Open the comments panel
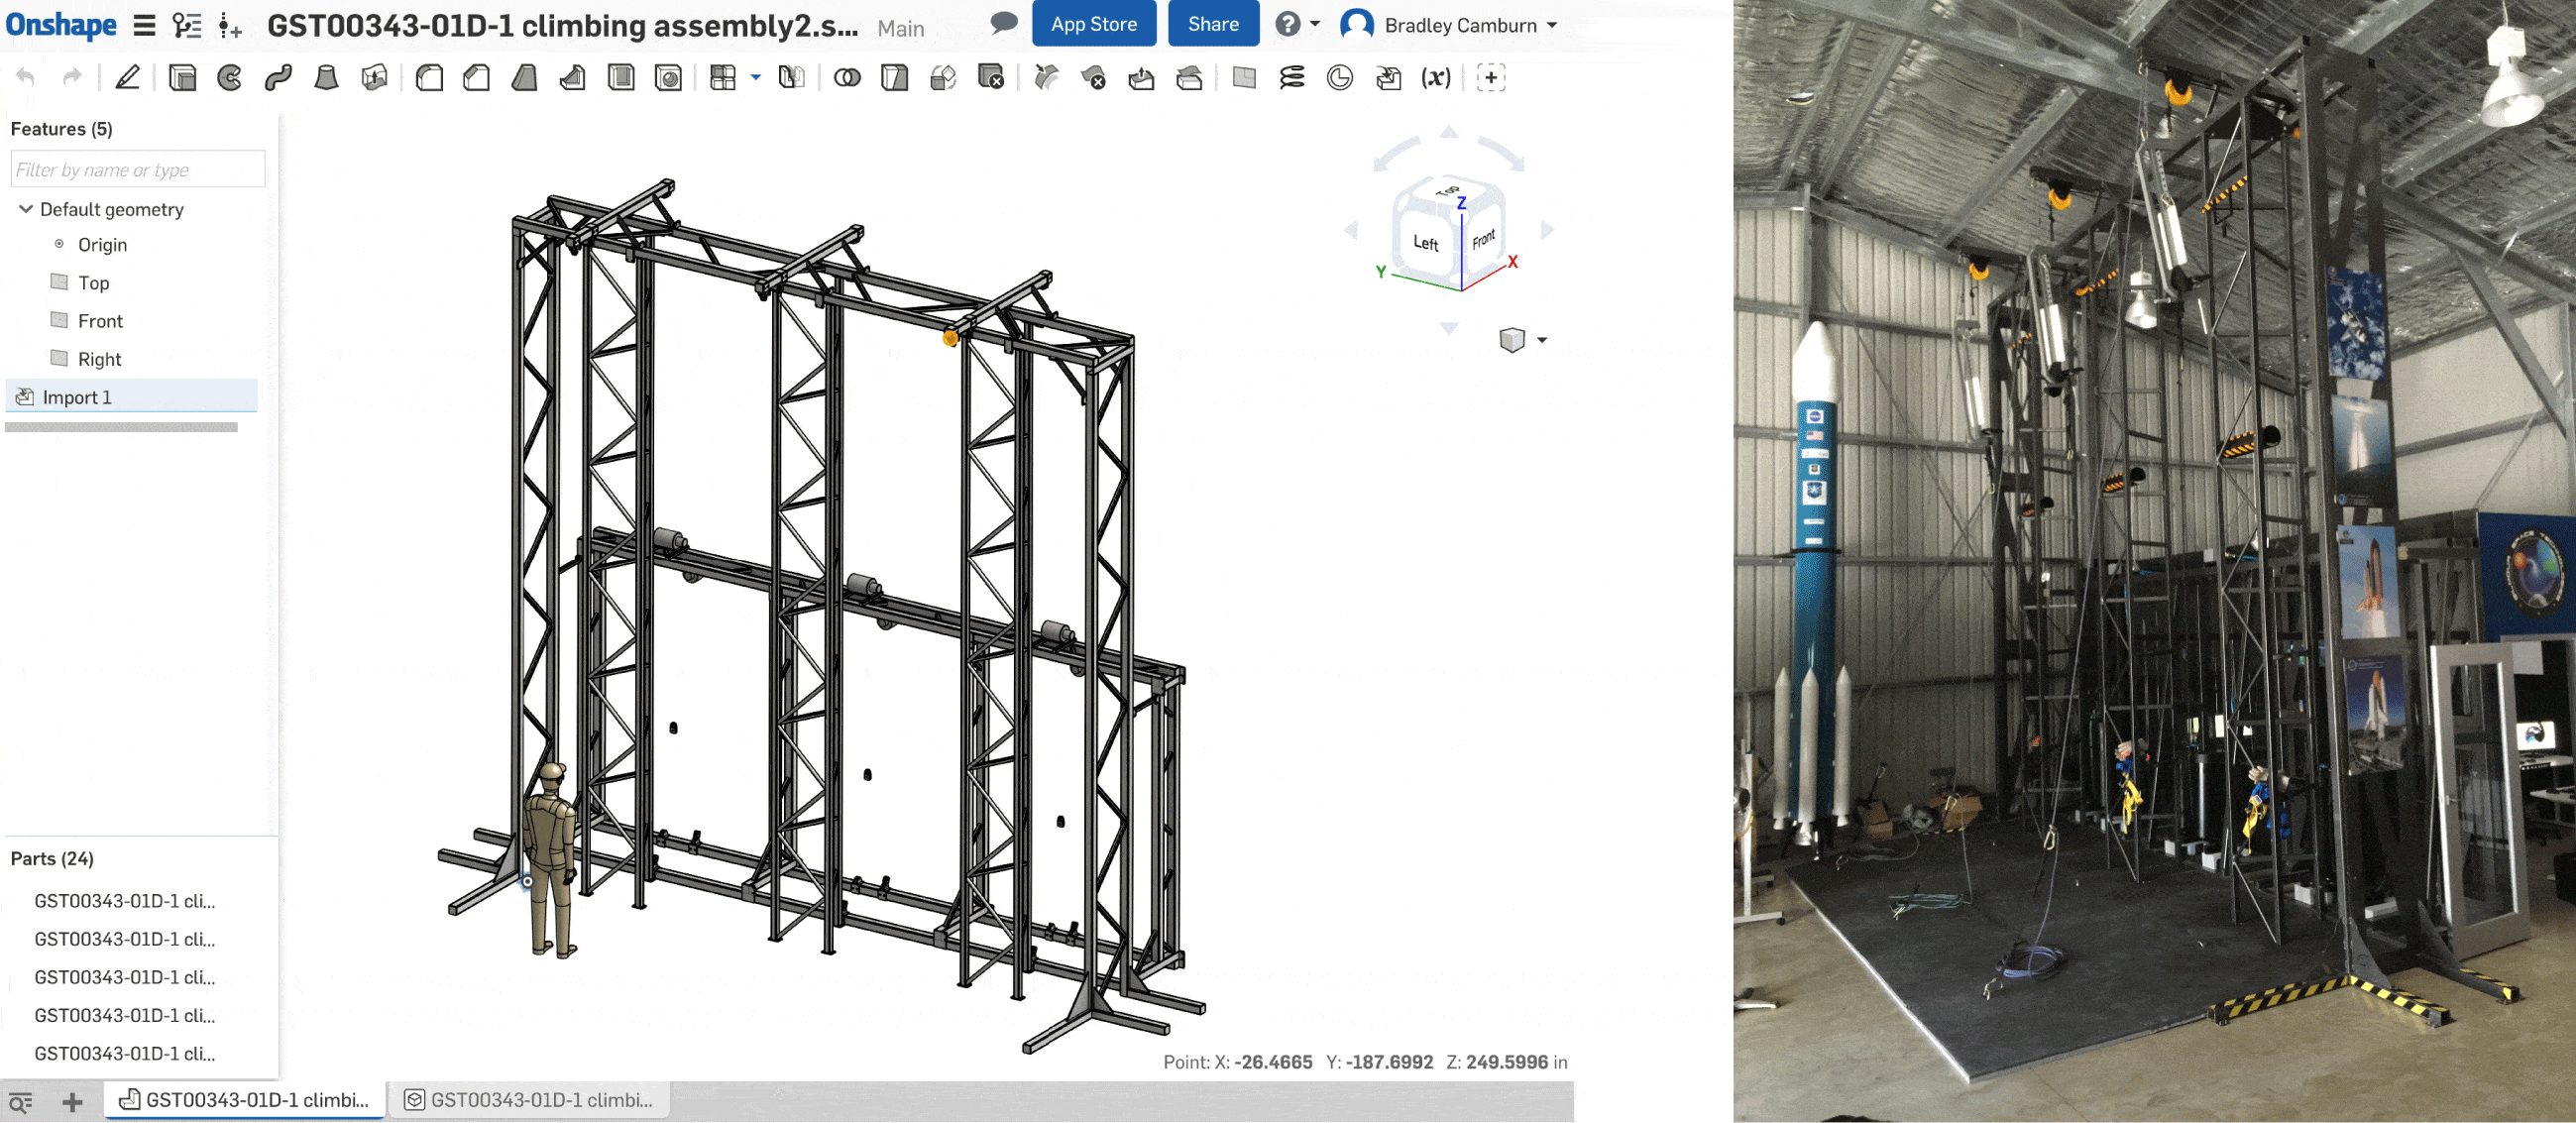 (x=1003, y=23)
